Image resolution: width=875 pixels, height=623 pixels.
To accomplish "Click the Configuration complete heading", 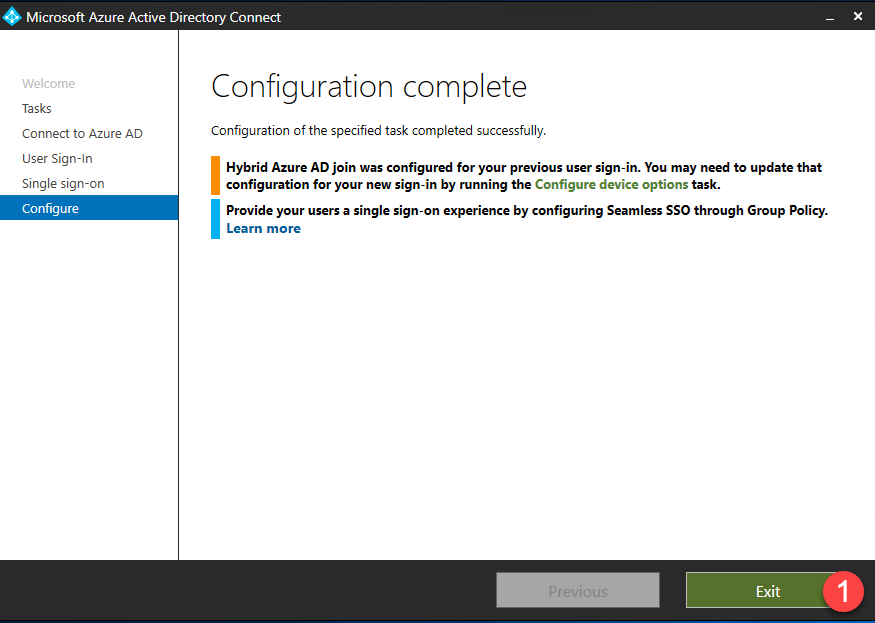I will pyautogui.click(x=368, y=86).
